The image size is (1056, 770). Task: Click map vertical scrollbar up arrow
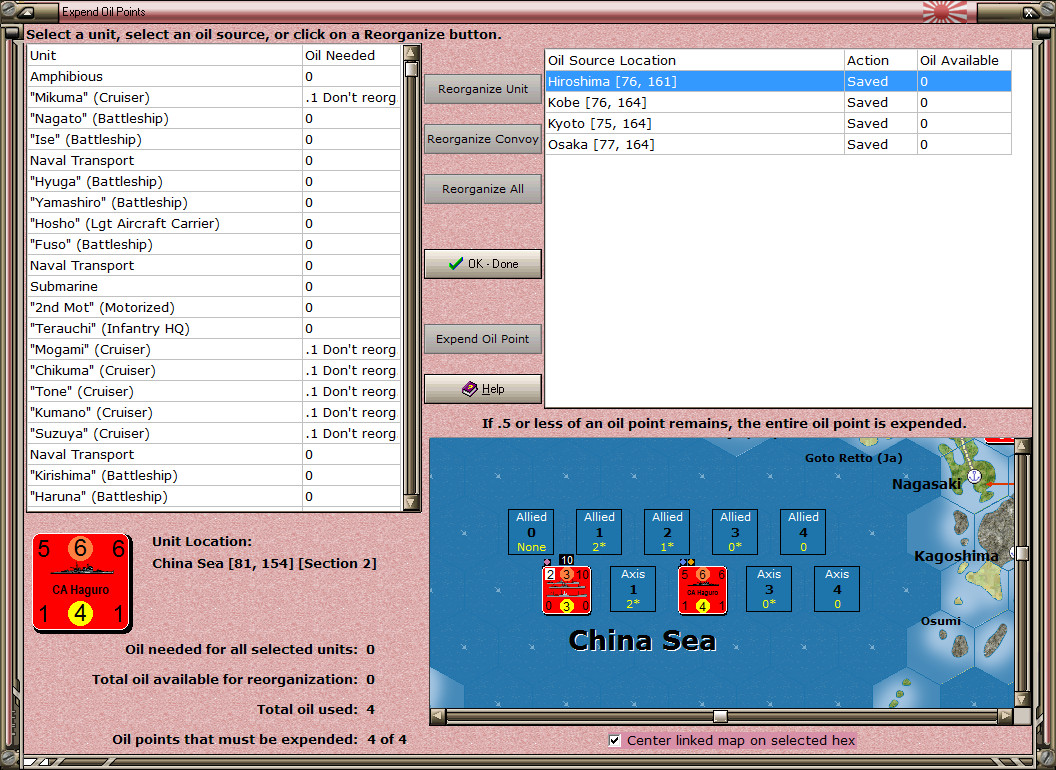[1022, 446]
